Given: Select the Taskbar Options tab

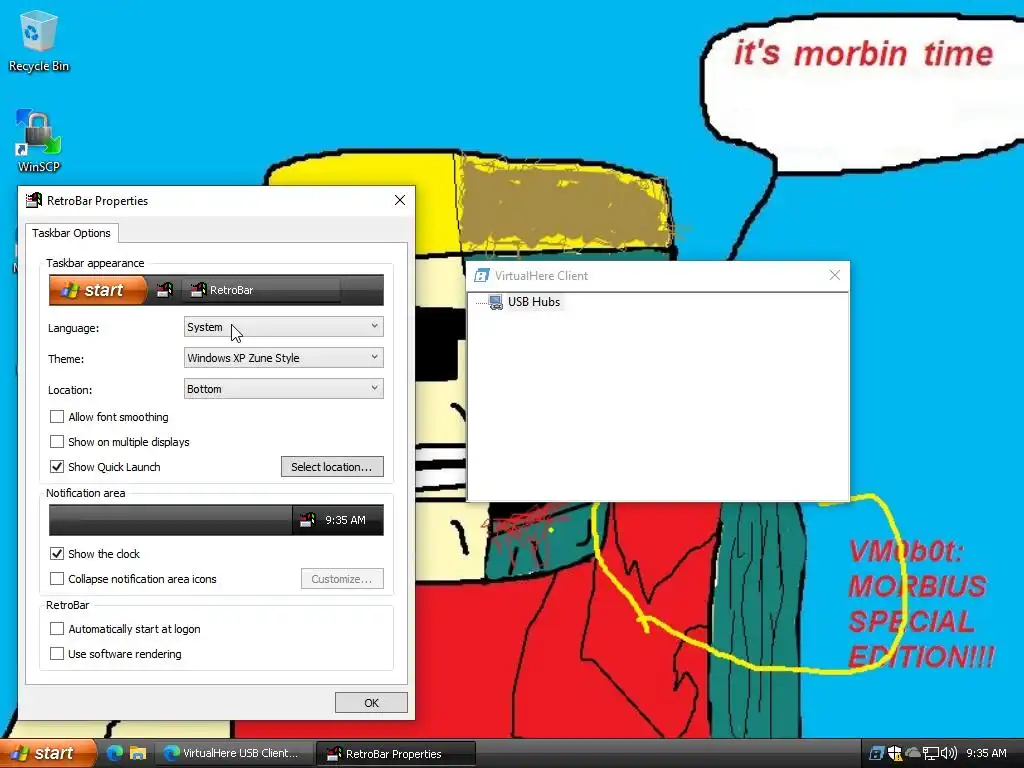Looking at the screenshot, I should [72, 233].
